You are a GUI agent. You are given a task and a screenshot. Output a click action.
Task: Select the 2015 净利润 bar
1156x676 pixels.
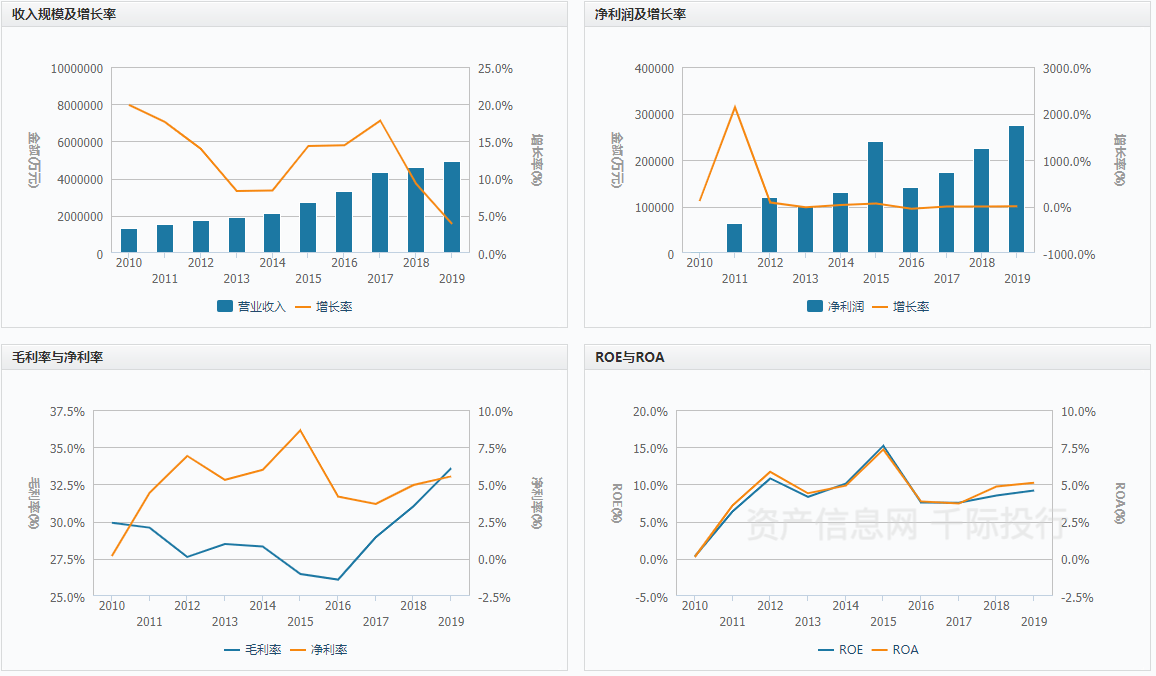tap(875, 198)
